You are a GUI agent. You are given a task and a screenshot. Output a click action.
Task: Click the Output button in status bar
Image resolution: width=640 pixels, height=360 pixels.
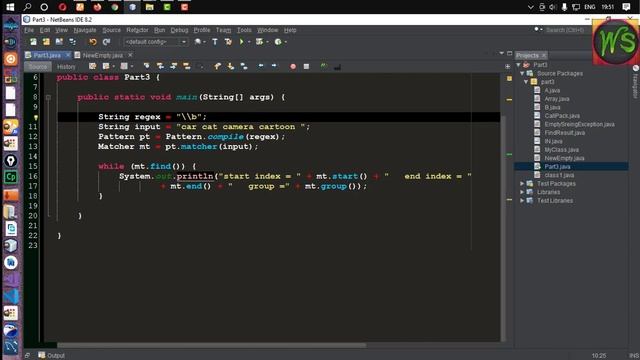pyautogui.click(x=52, y=356)
